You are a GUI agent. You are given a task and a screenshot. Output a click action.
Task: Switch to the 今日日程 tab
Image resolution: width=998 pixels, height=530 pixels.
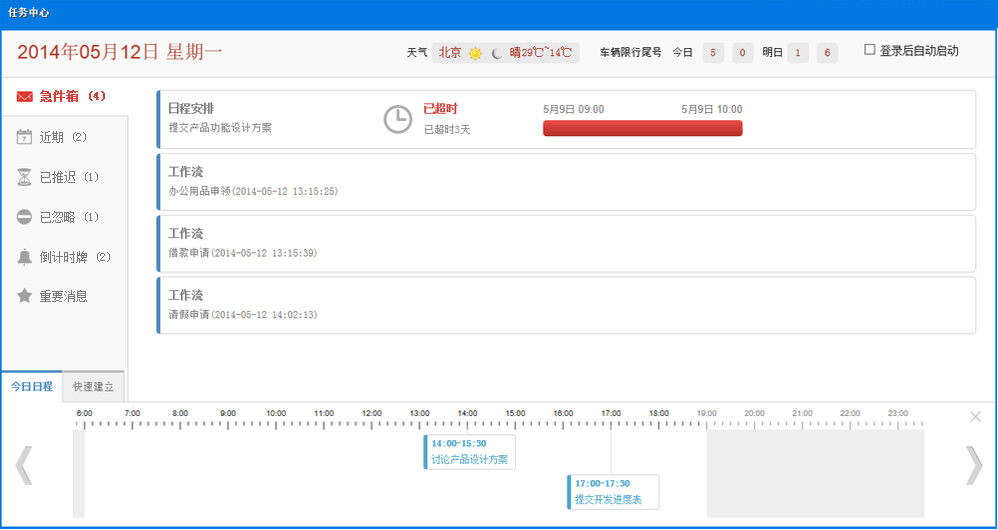tap(31, 386)
